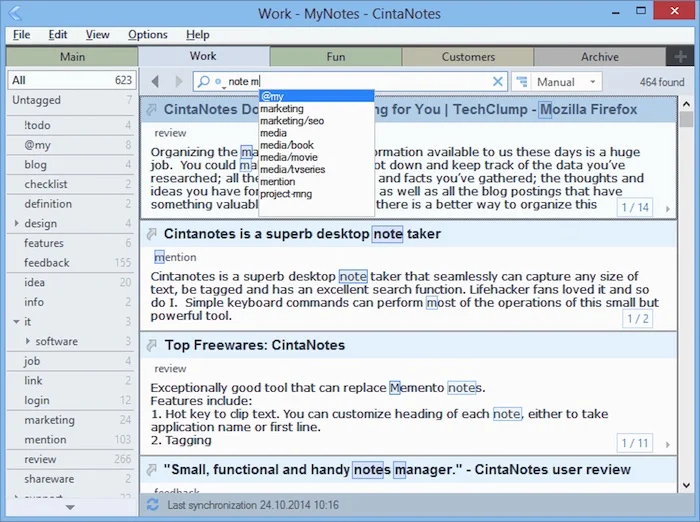Switch to the Main section tab

tap(72, 57)
